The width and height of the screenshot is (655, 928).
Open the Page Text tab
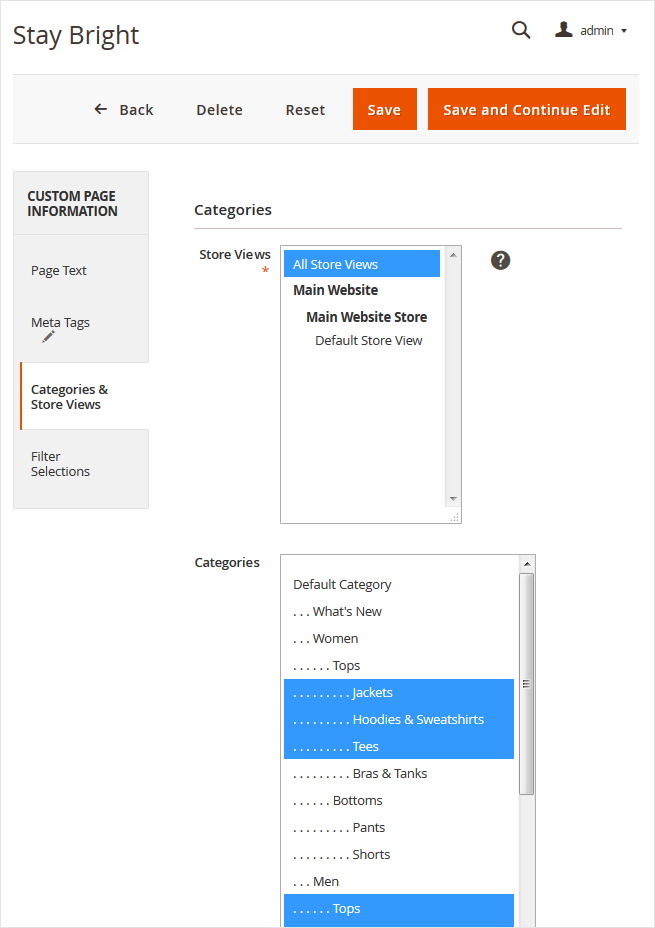coord(59,270)
